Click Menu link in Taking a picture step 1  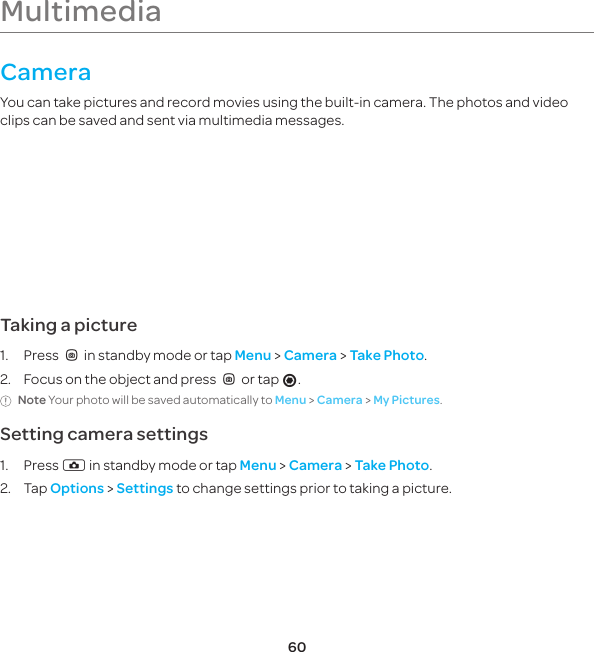[253, 356]
